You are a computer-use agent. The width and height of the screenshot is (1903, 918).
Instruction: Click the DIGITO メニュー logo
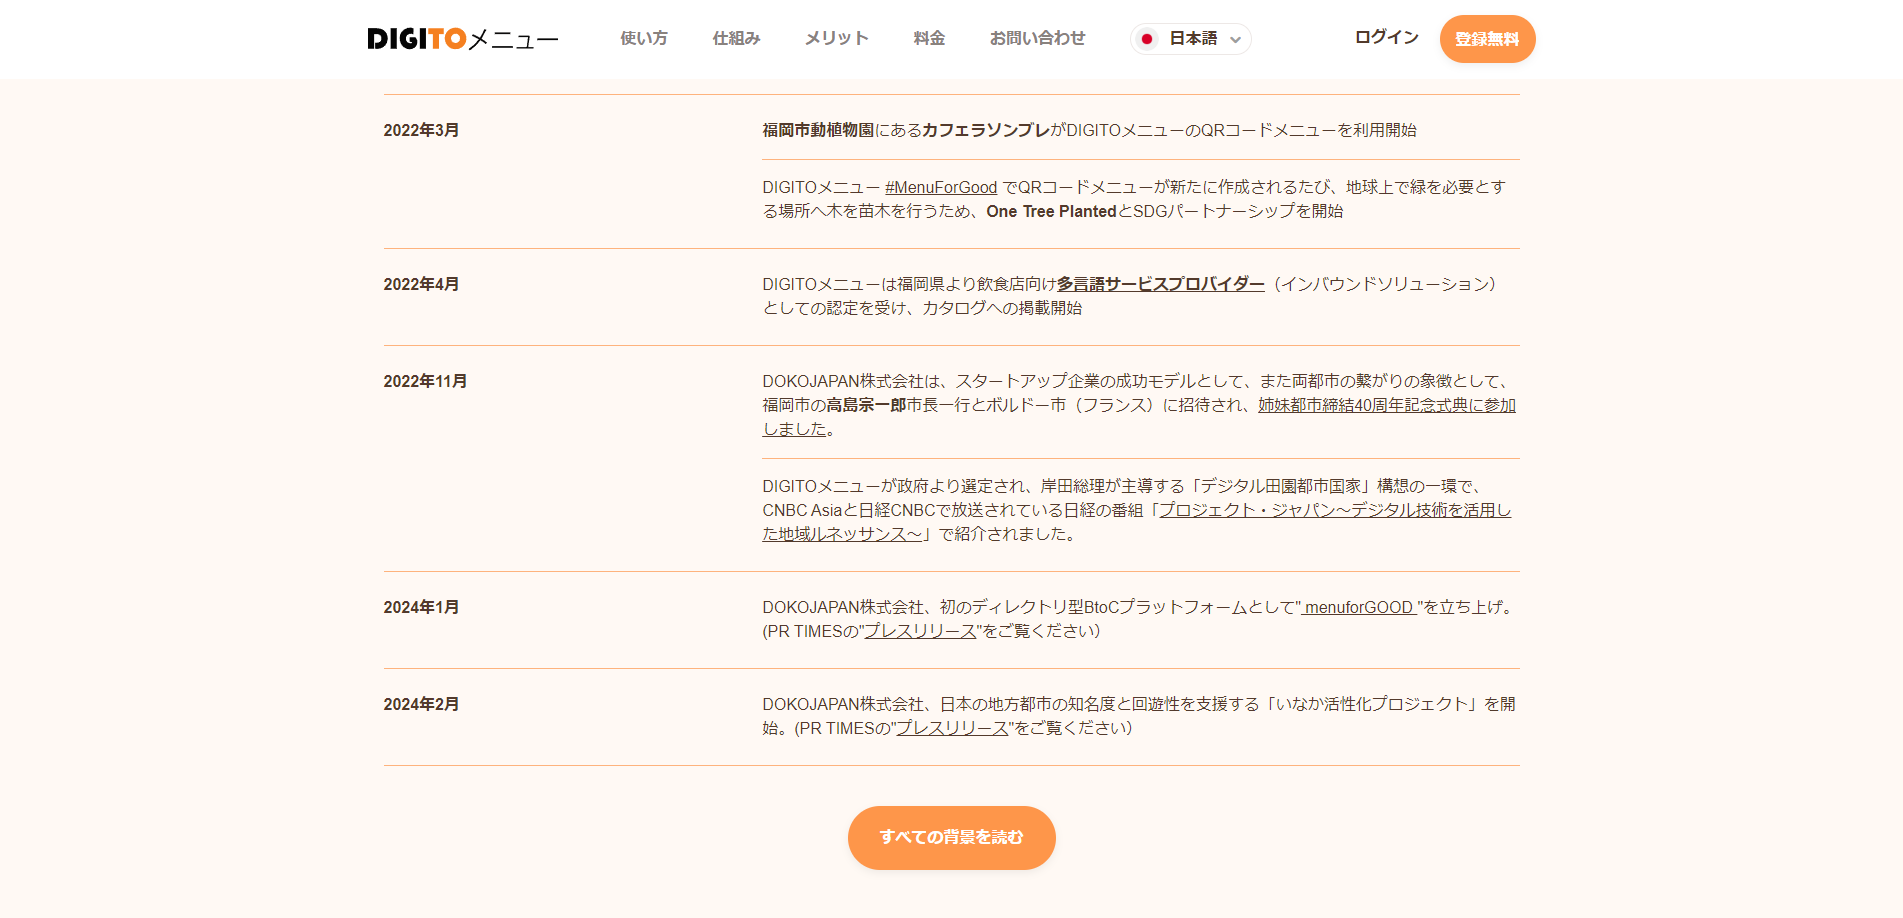coord(463,39)
